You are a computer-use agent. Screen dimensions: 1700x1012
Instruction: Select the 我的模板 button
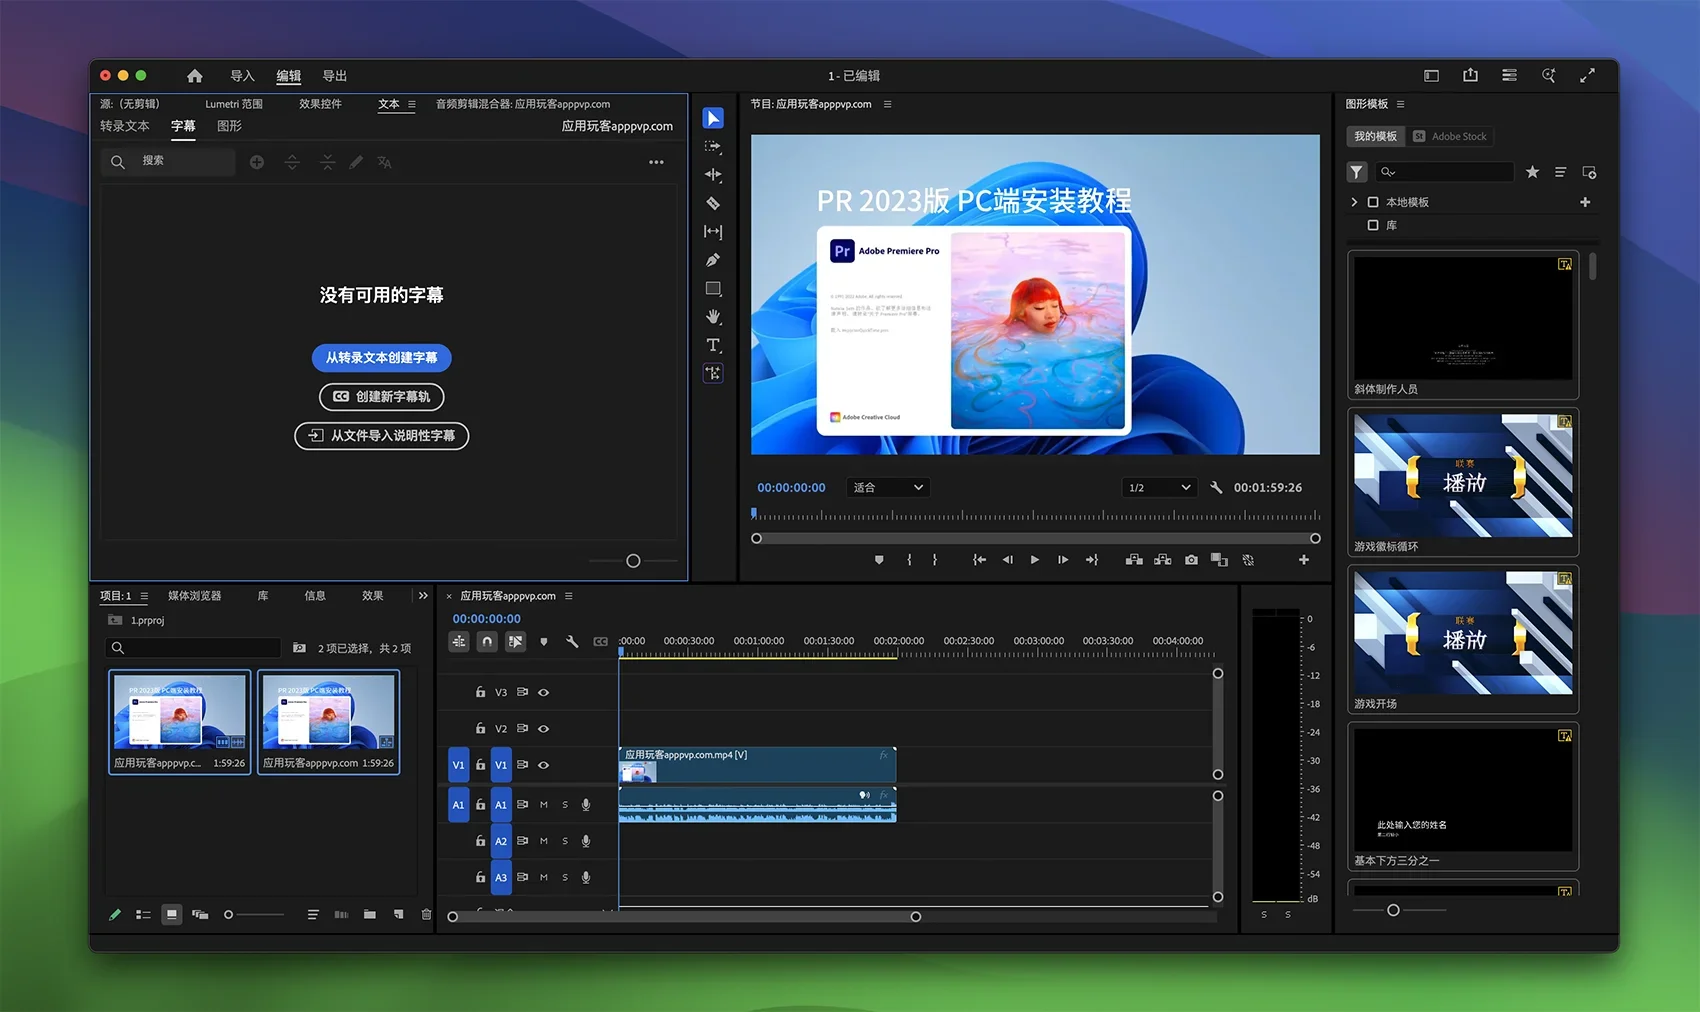1375,136
